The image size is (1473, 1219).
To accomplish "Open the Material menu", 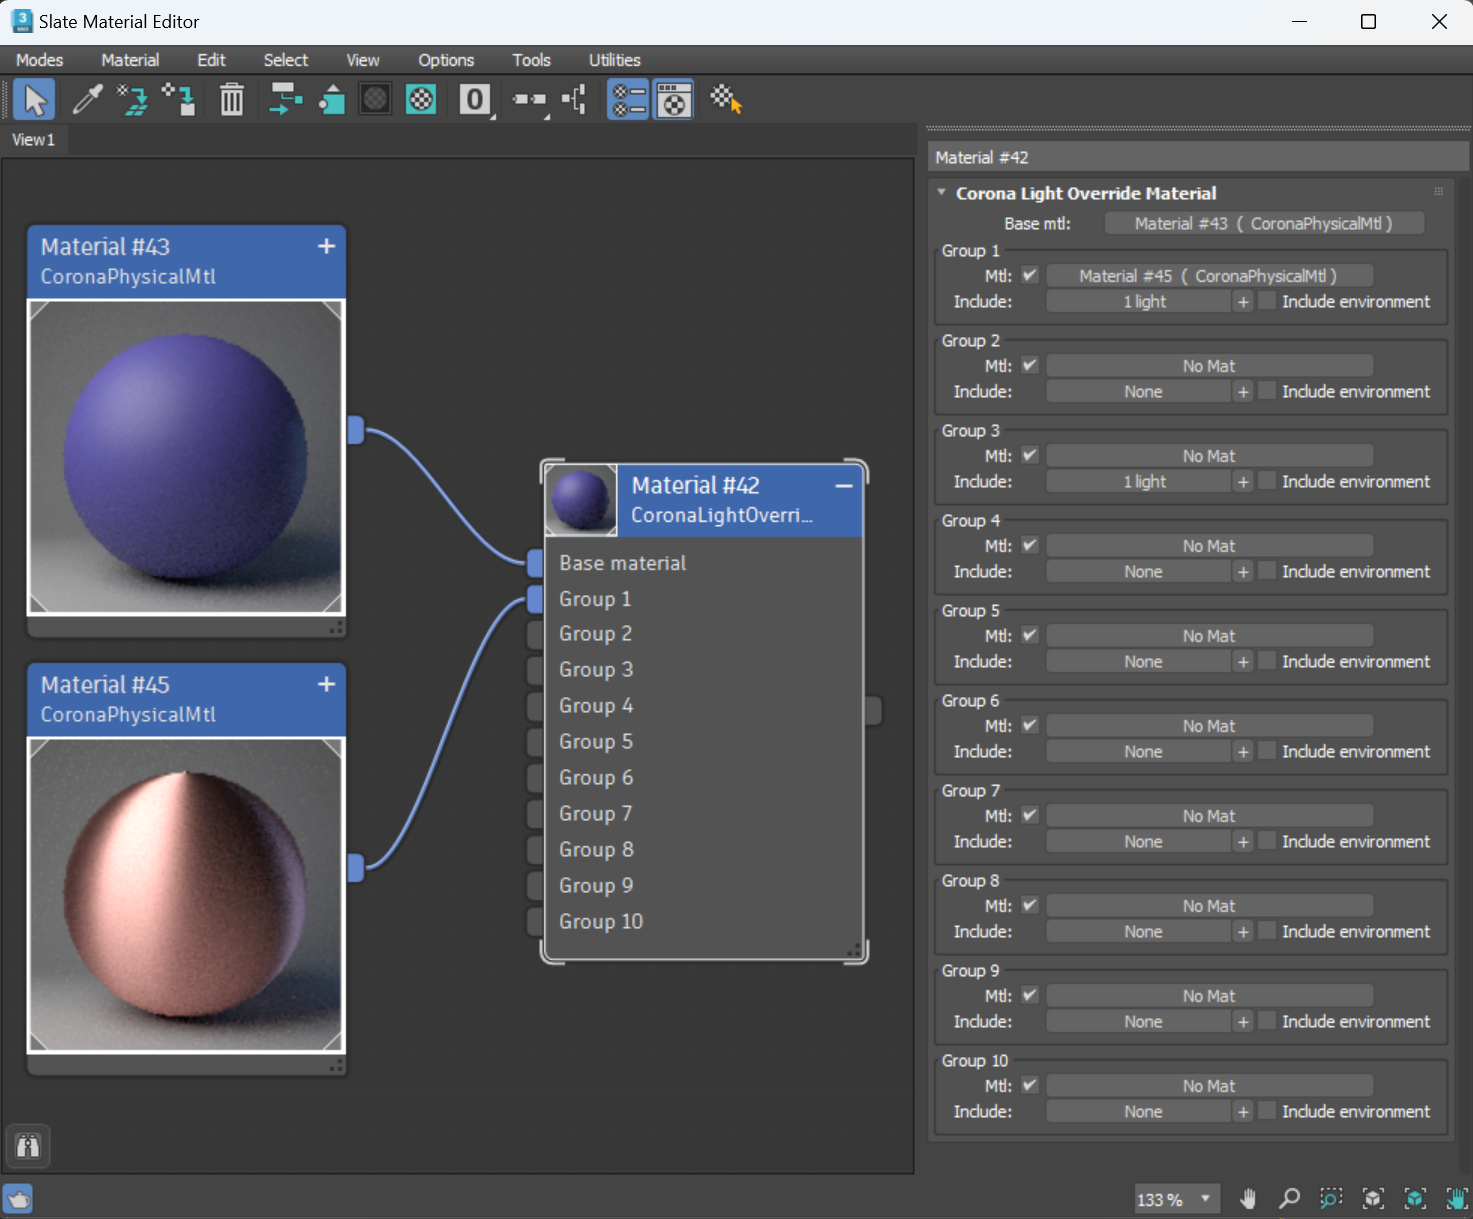I will coord(130,60).
